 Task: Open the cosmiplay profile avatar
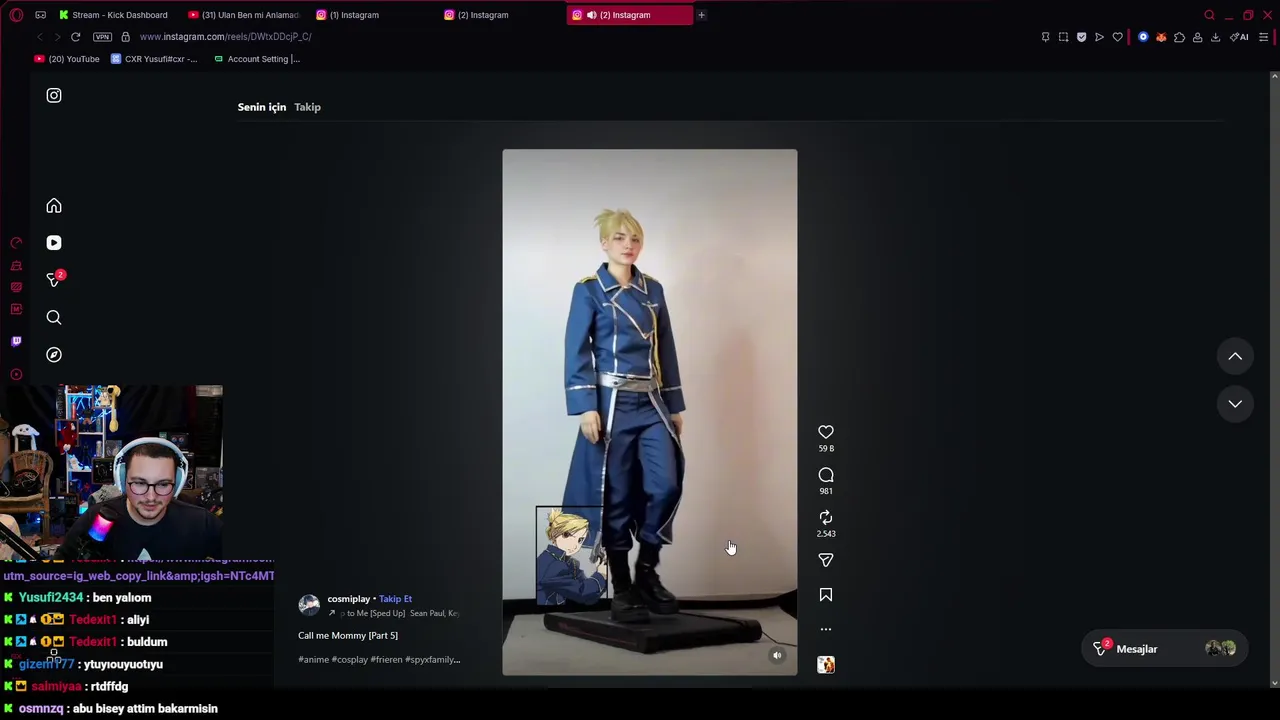(309, 605)
